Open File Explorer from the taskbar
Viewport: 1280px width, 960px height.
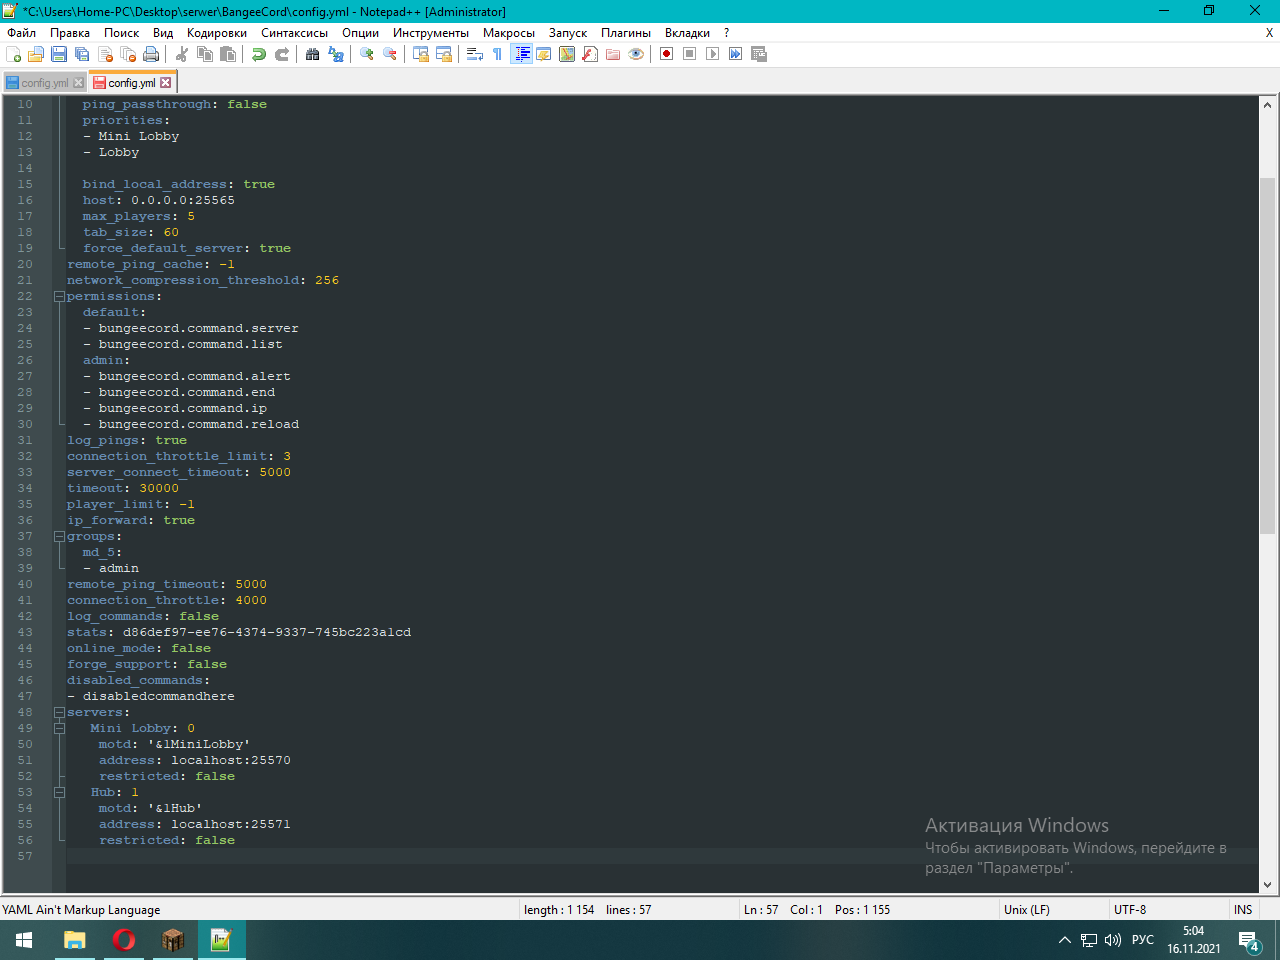click(x=74, y=940)
